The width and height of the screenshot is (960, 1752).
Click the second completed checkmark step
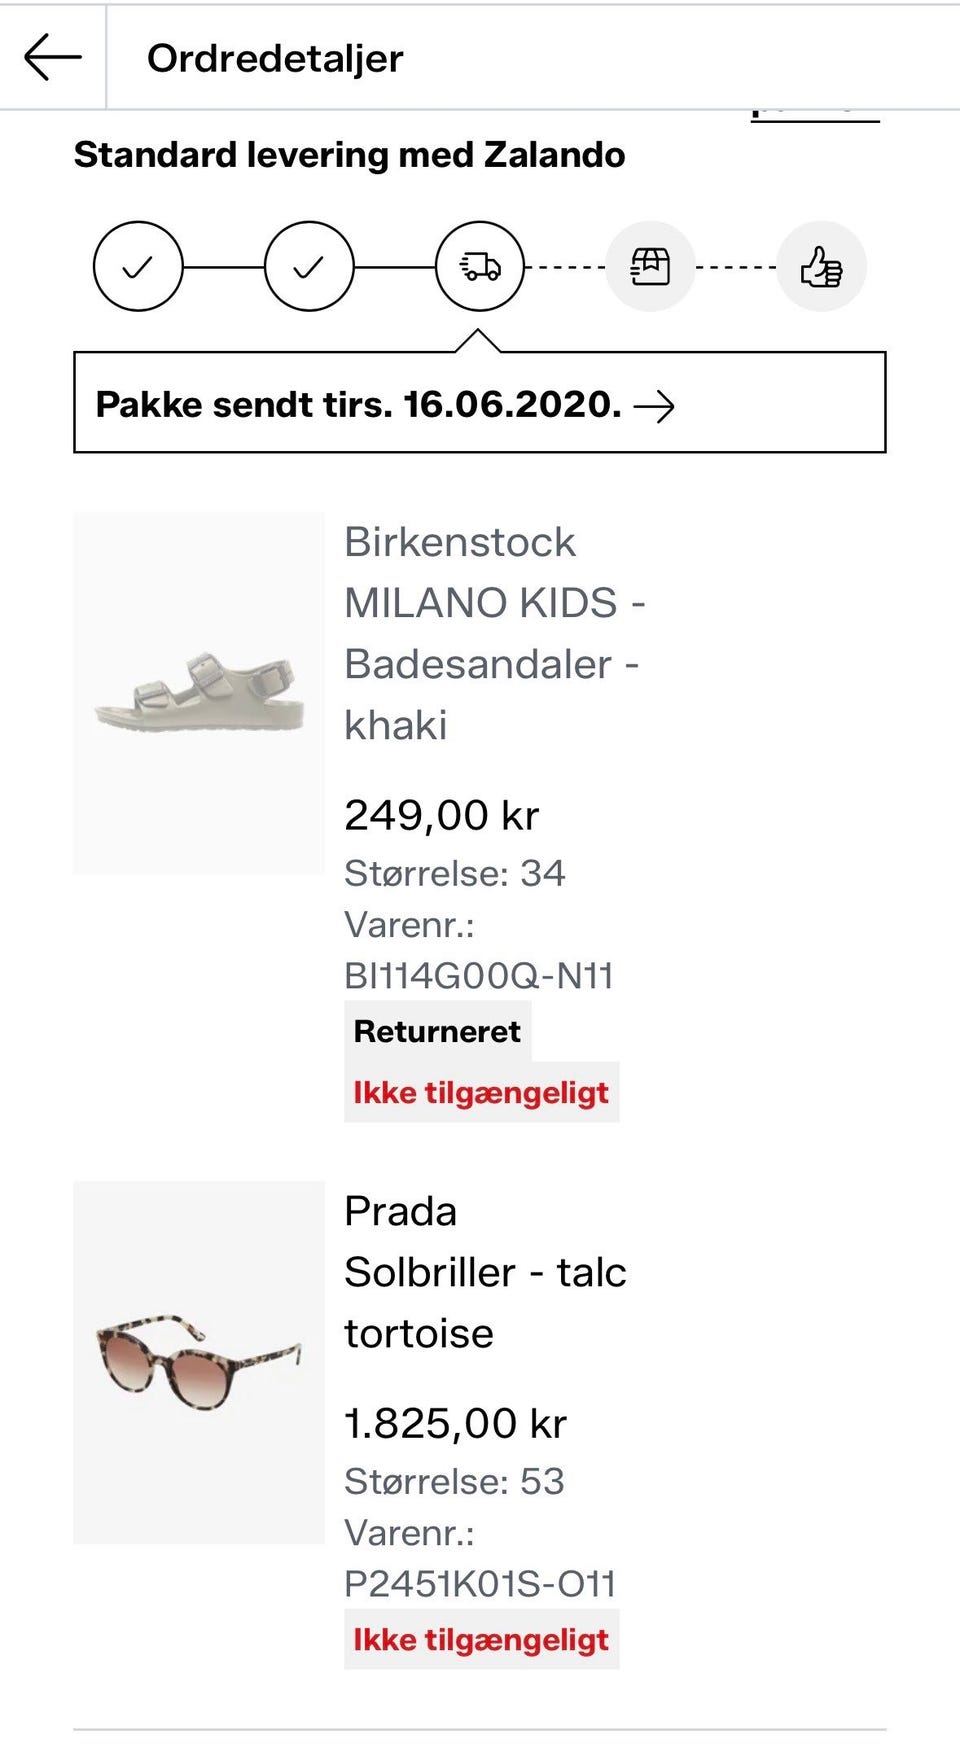tap(309, 266)
